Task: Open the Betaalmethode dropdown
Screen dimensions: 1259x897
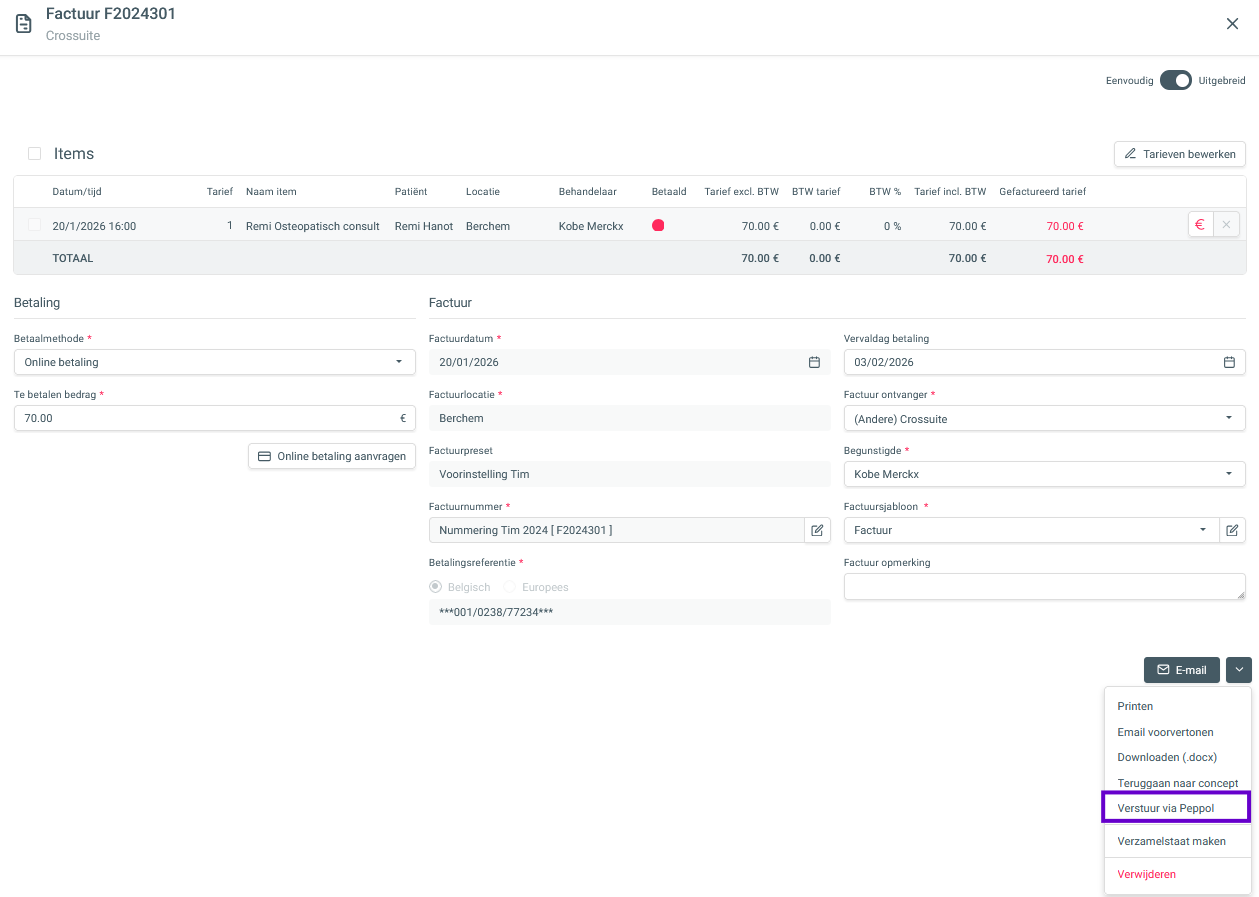Action: [214, 362]
